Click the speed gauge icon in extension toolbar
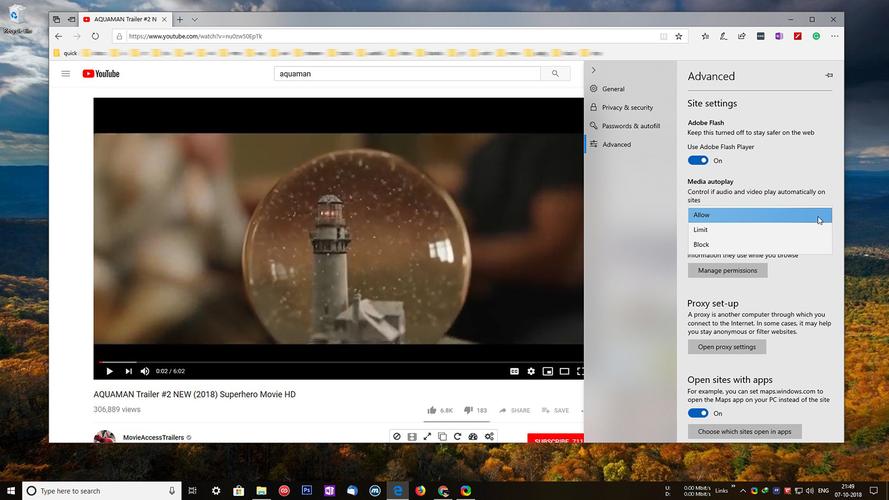 point(473,437)
